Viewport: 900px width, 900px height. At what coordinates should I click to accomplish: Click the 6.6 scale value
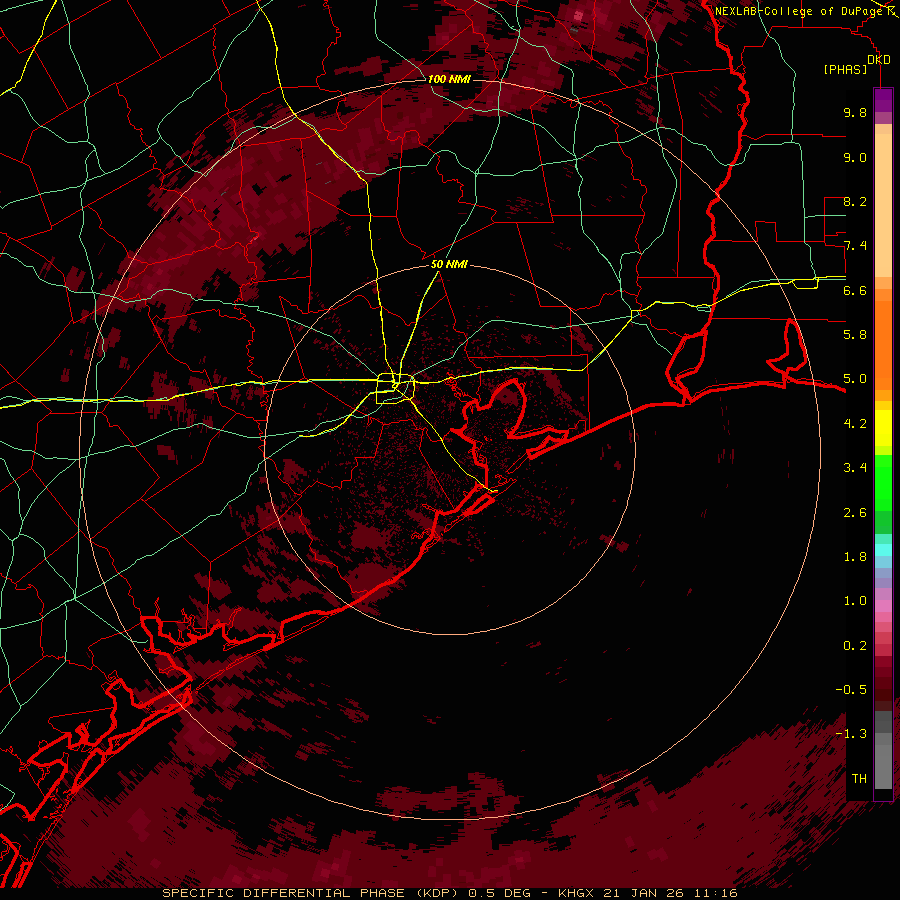tap(855, 290)
